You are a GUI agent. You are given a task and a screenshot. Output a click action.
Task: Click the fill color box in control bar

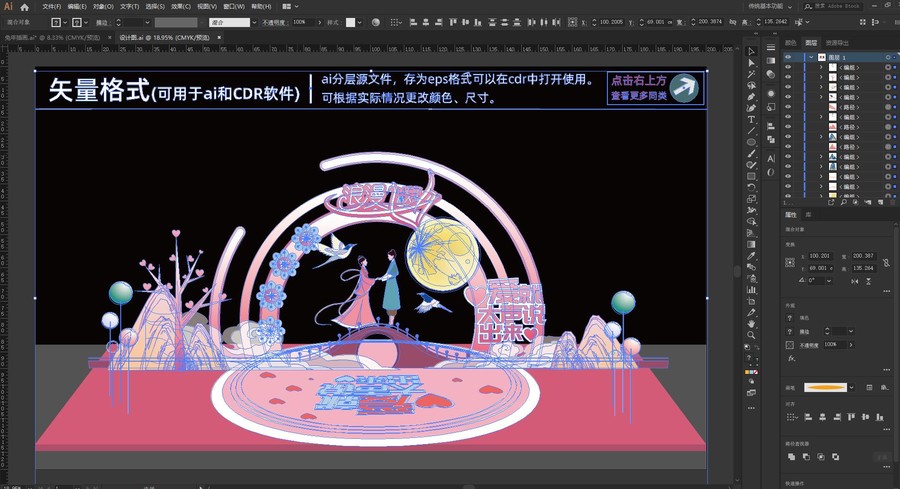tap(56, 22)
